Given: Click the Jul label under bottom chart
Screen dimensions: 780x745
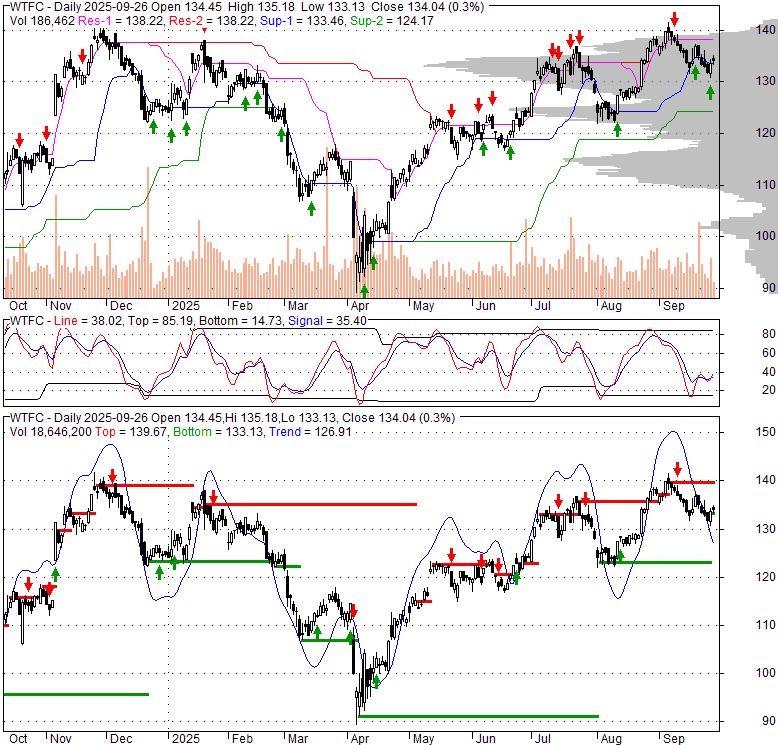Looking at the screenshot, I should 542,739.
